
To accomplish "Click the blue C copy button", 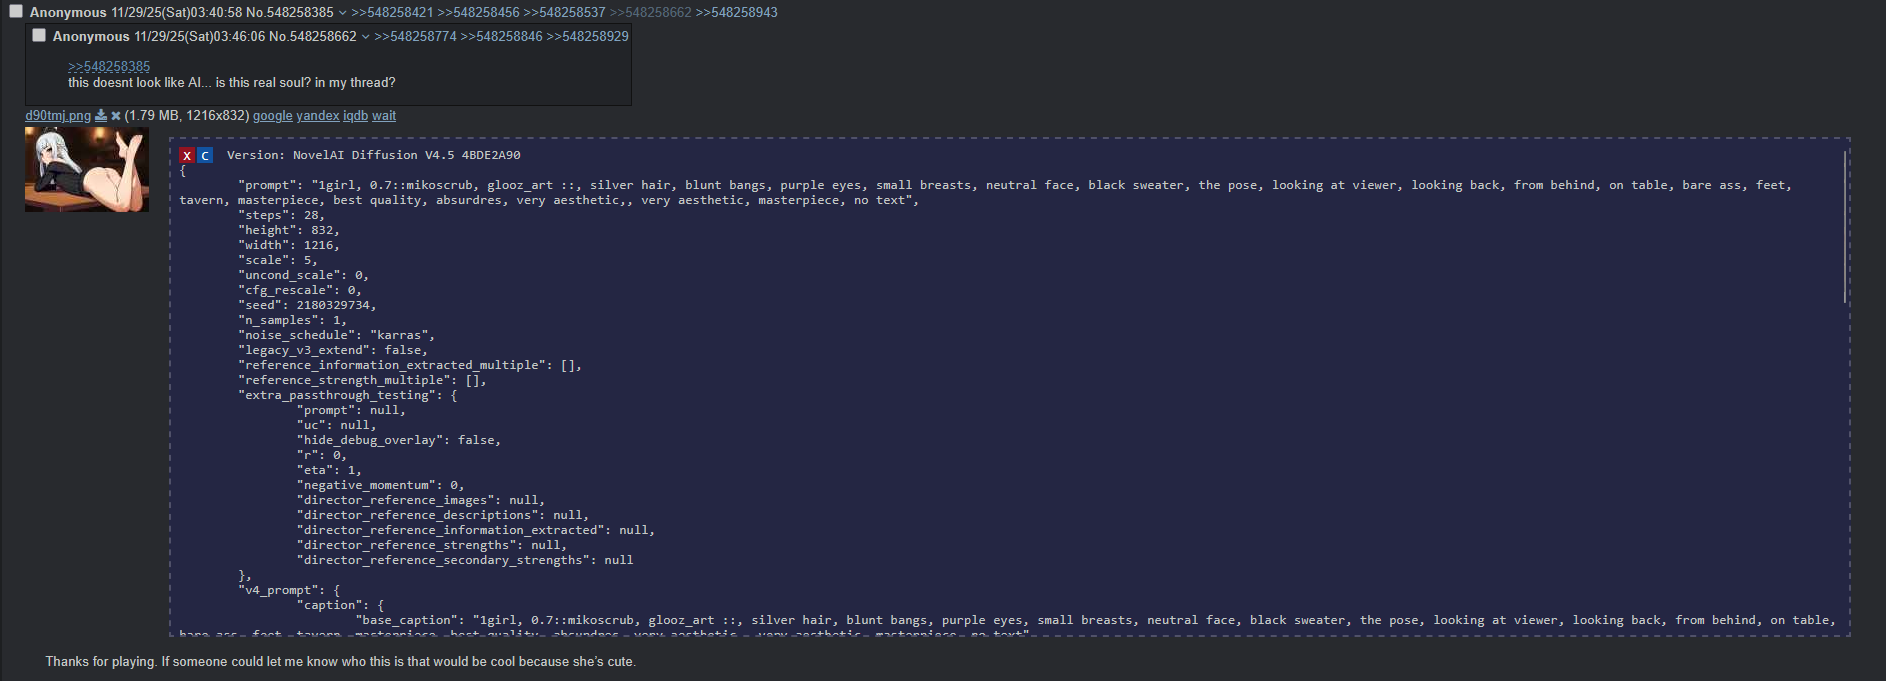I will coord(205,155).
